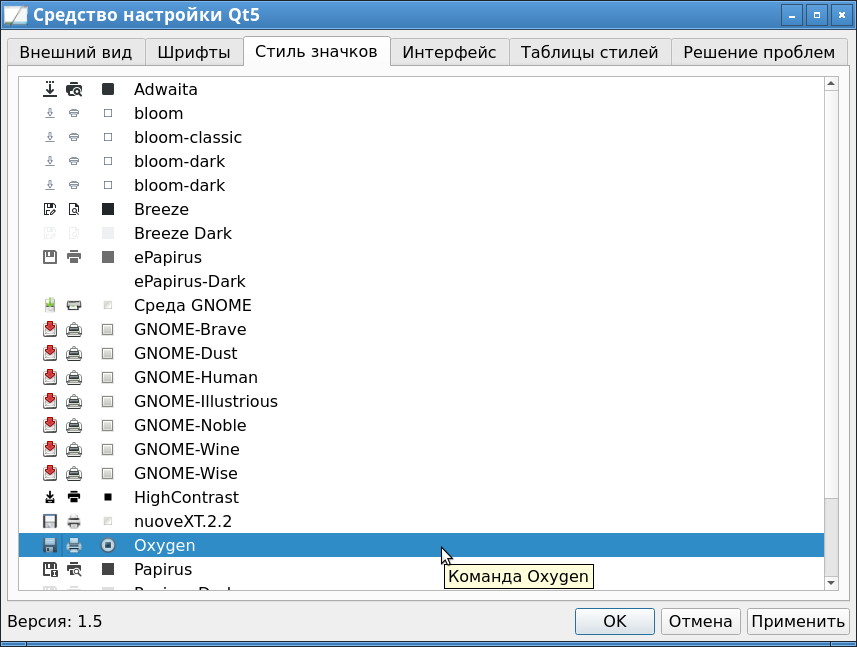Click the Adwaita stop icon
857x647 pixels.
pyautogui.click(x=108, y=89)
